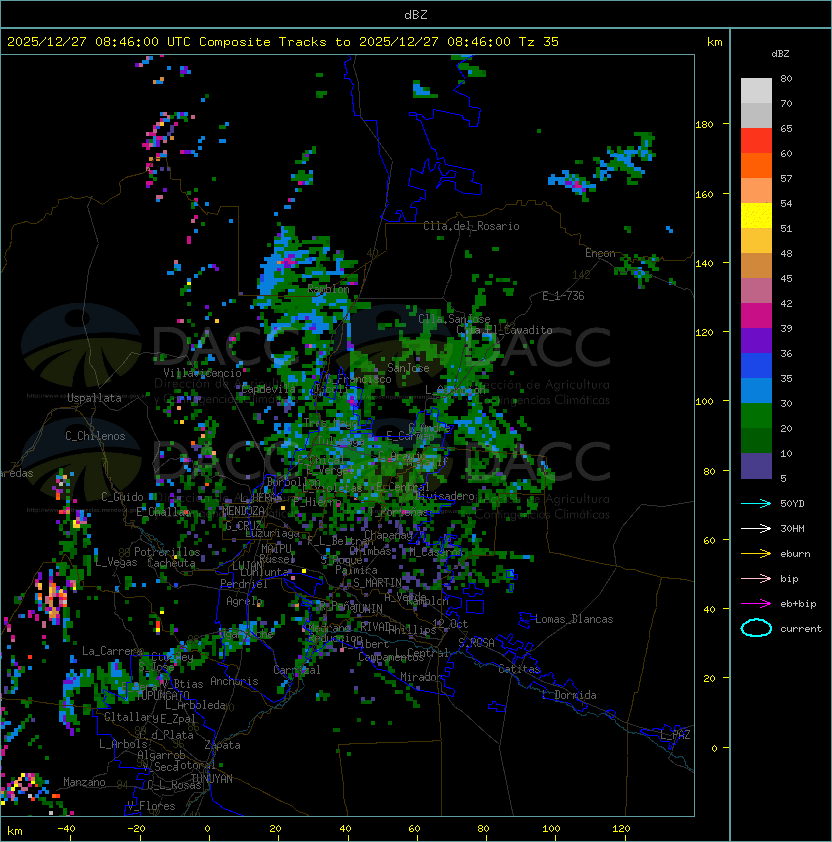Click the 'E_1-736' map label
This screenshot has height=842, width=832.
[563, 296]
